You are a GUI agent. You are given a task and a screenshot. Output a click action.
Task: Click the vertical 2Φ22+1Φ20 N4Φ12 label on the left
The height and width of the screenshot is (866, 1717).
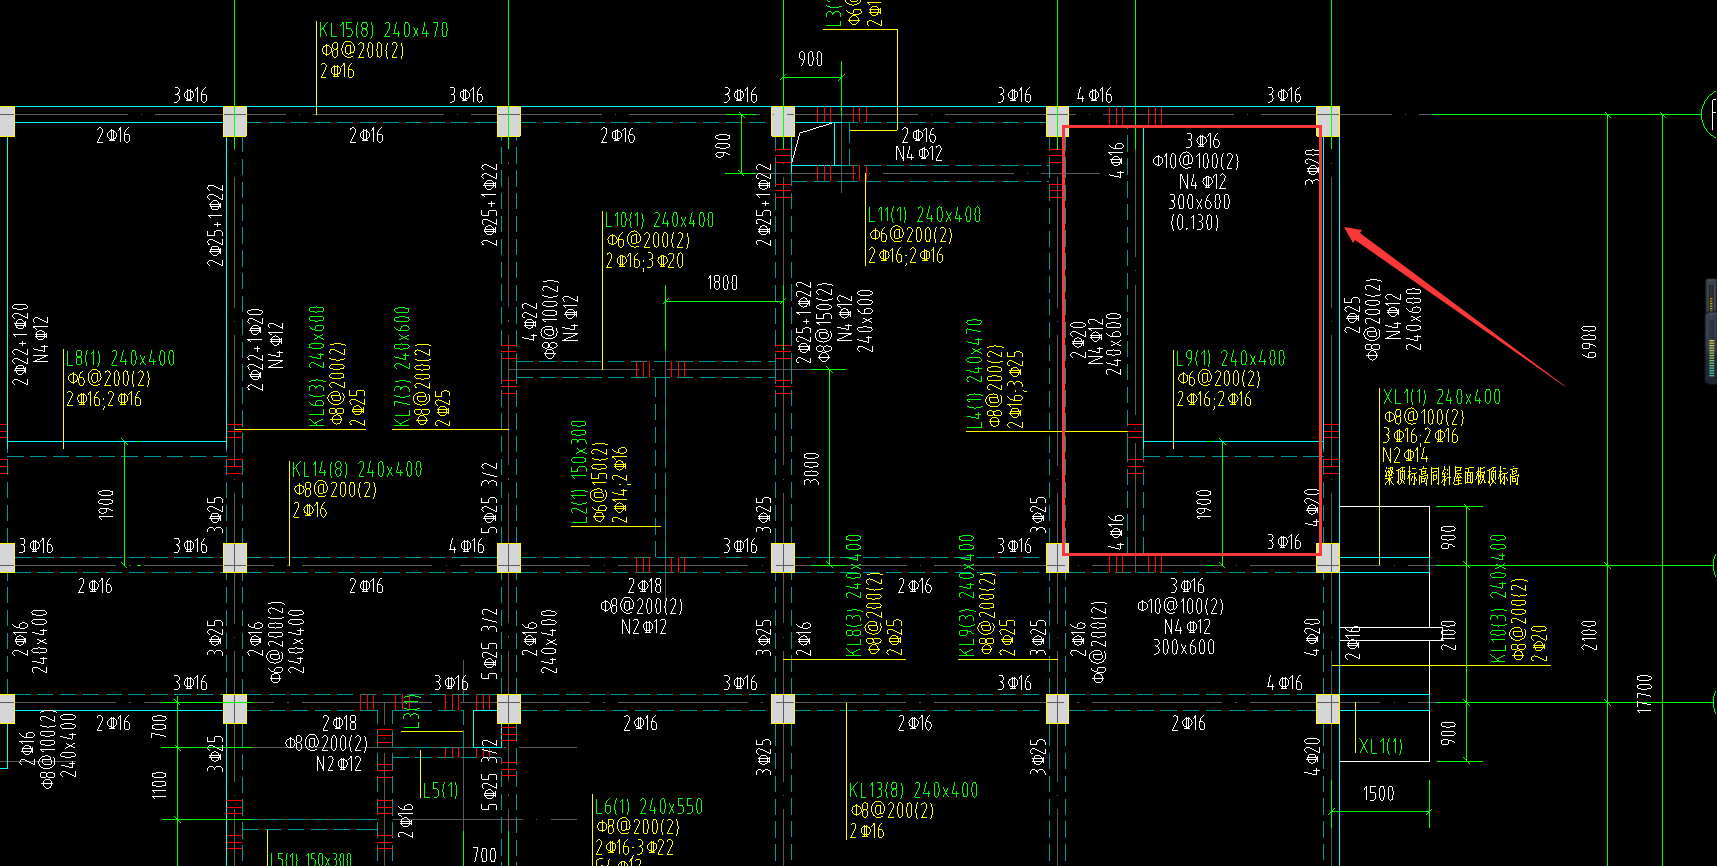(30, 344)
